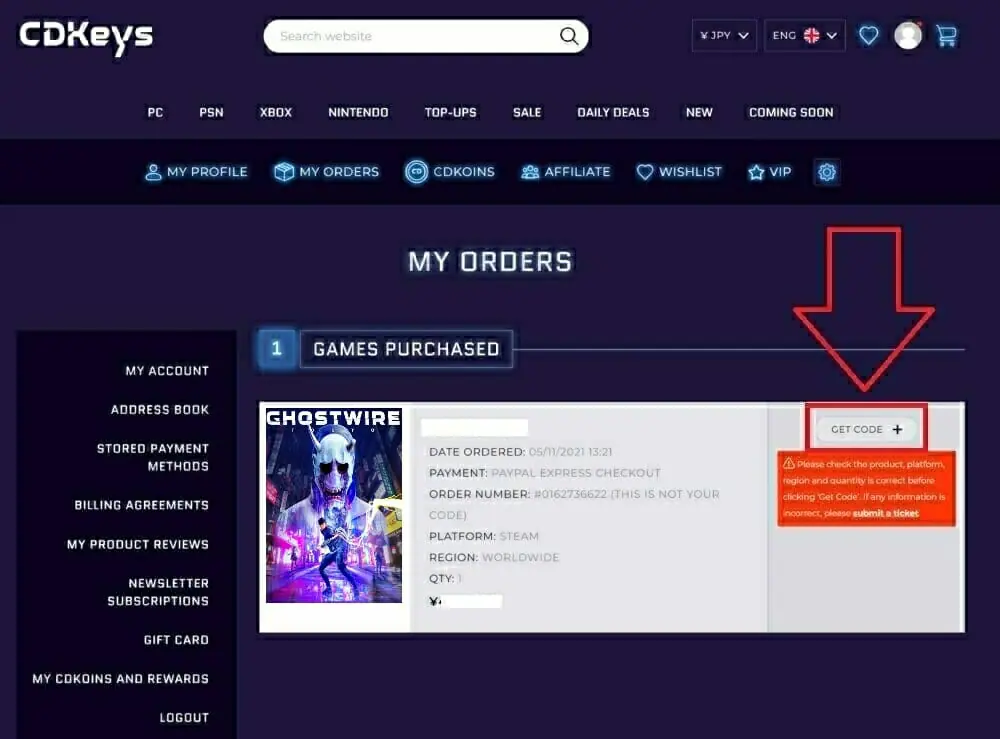Click the Search website input field
This screenshot has height=739, width=1000.
point(411,36)
